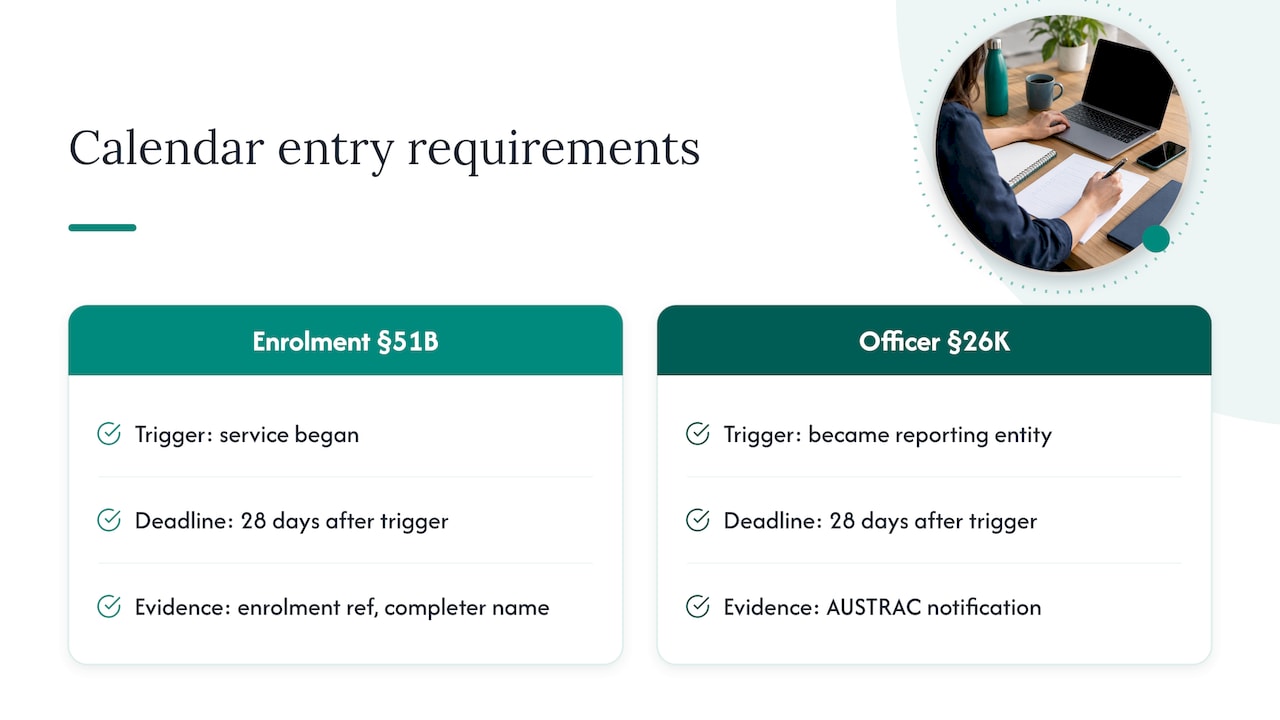Viewport: 1280px width, 720px height.
Task: Click the checkmark beside 'Trigger: became reporting entity'
Action: 698,434
